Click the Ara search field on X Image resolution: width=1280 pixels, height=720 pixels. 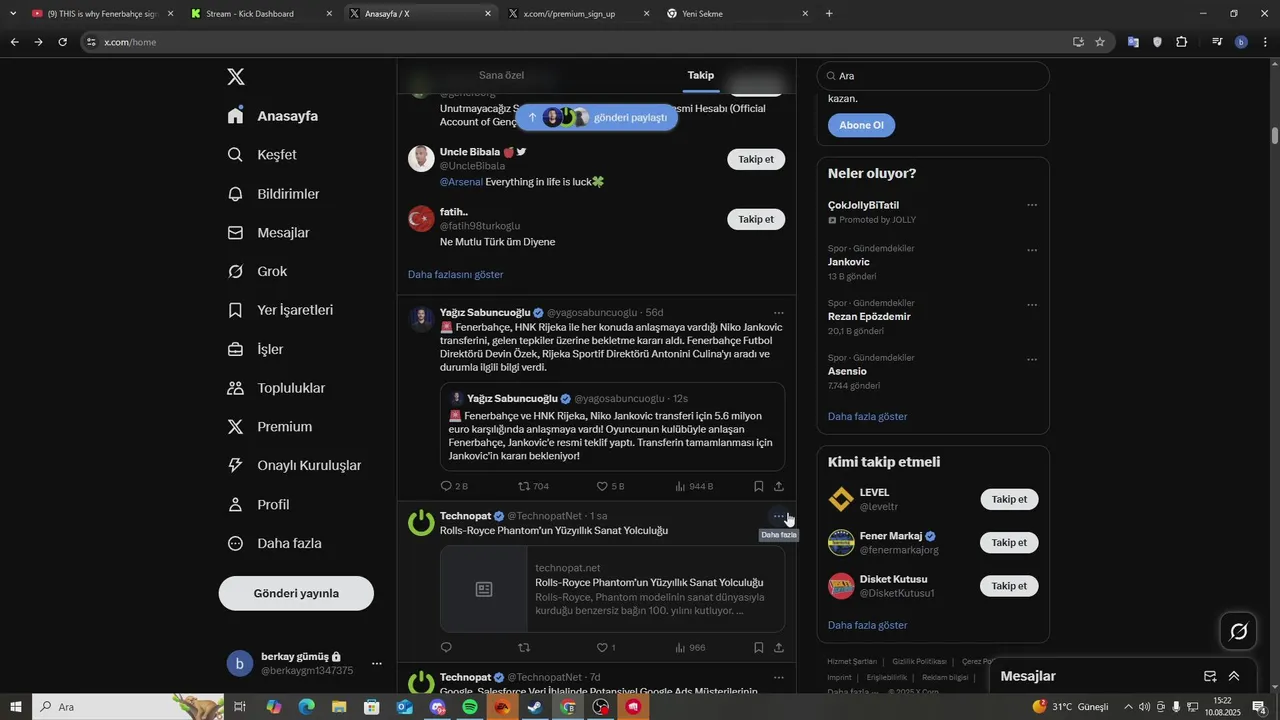[x=933, y=76]
